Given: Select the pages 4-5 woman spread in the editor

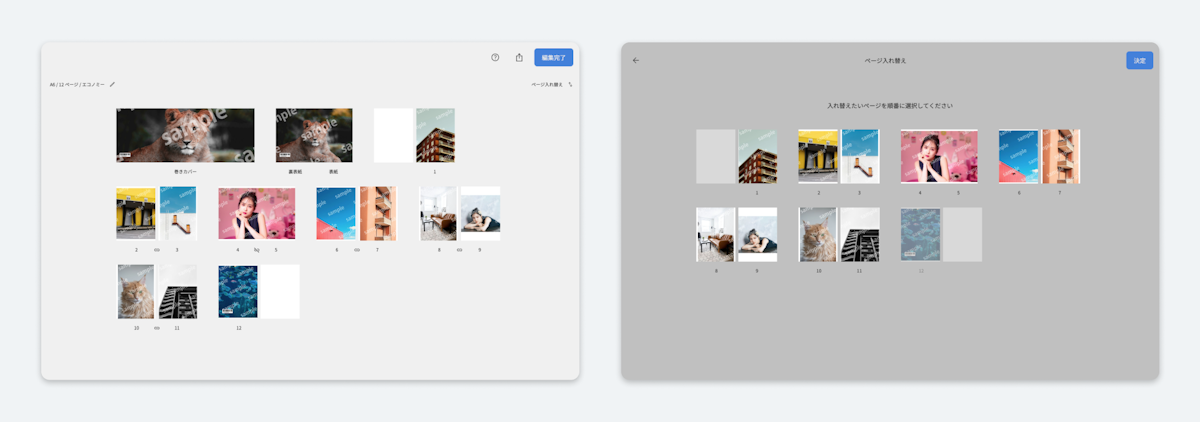Looking at the screenshot, I should tap(257, 213).
